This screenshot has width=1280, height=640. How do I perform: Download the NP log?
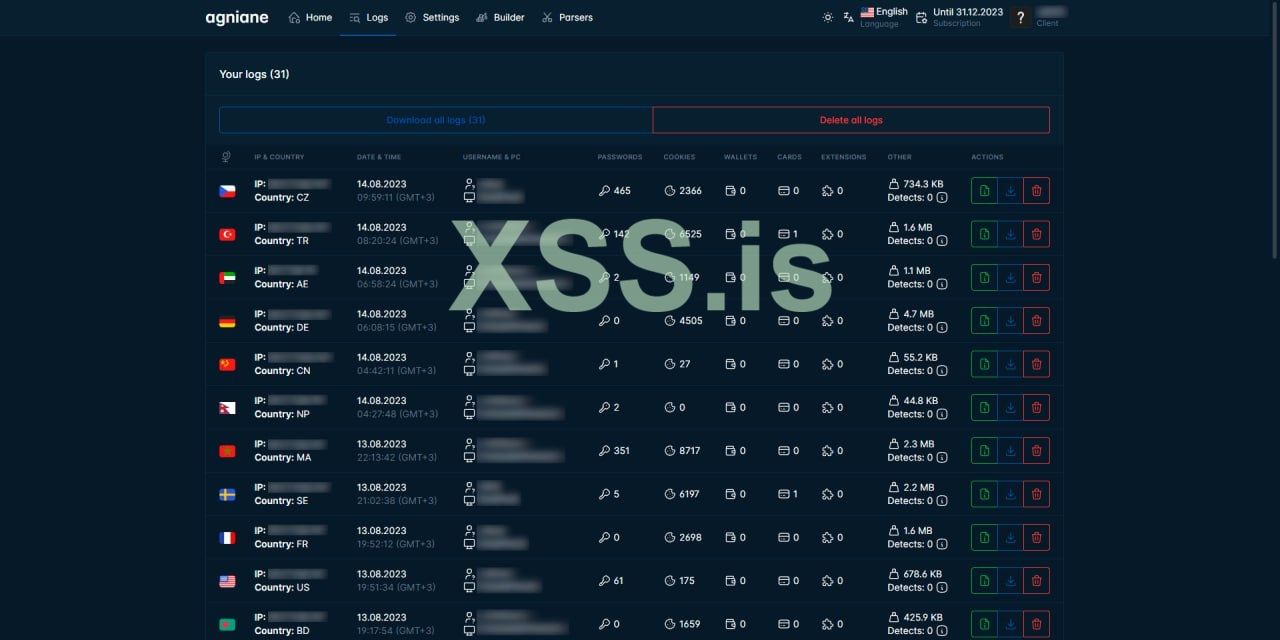pyautogui.click(x=1010, y=407)
